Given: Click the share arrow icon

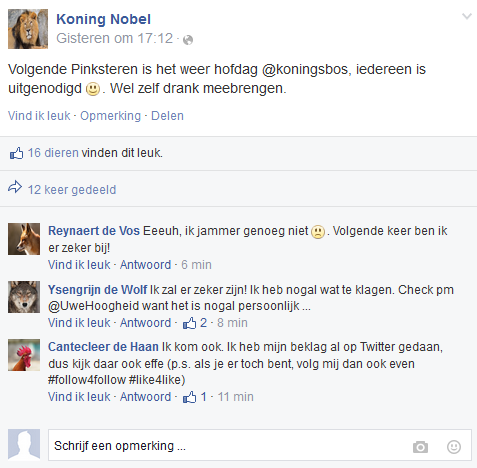Looking at the screenshot, I should [15, 187].
